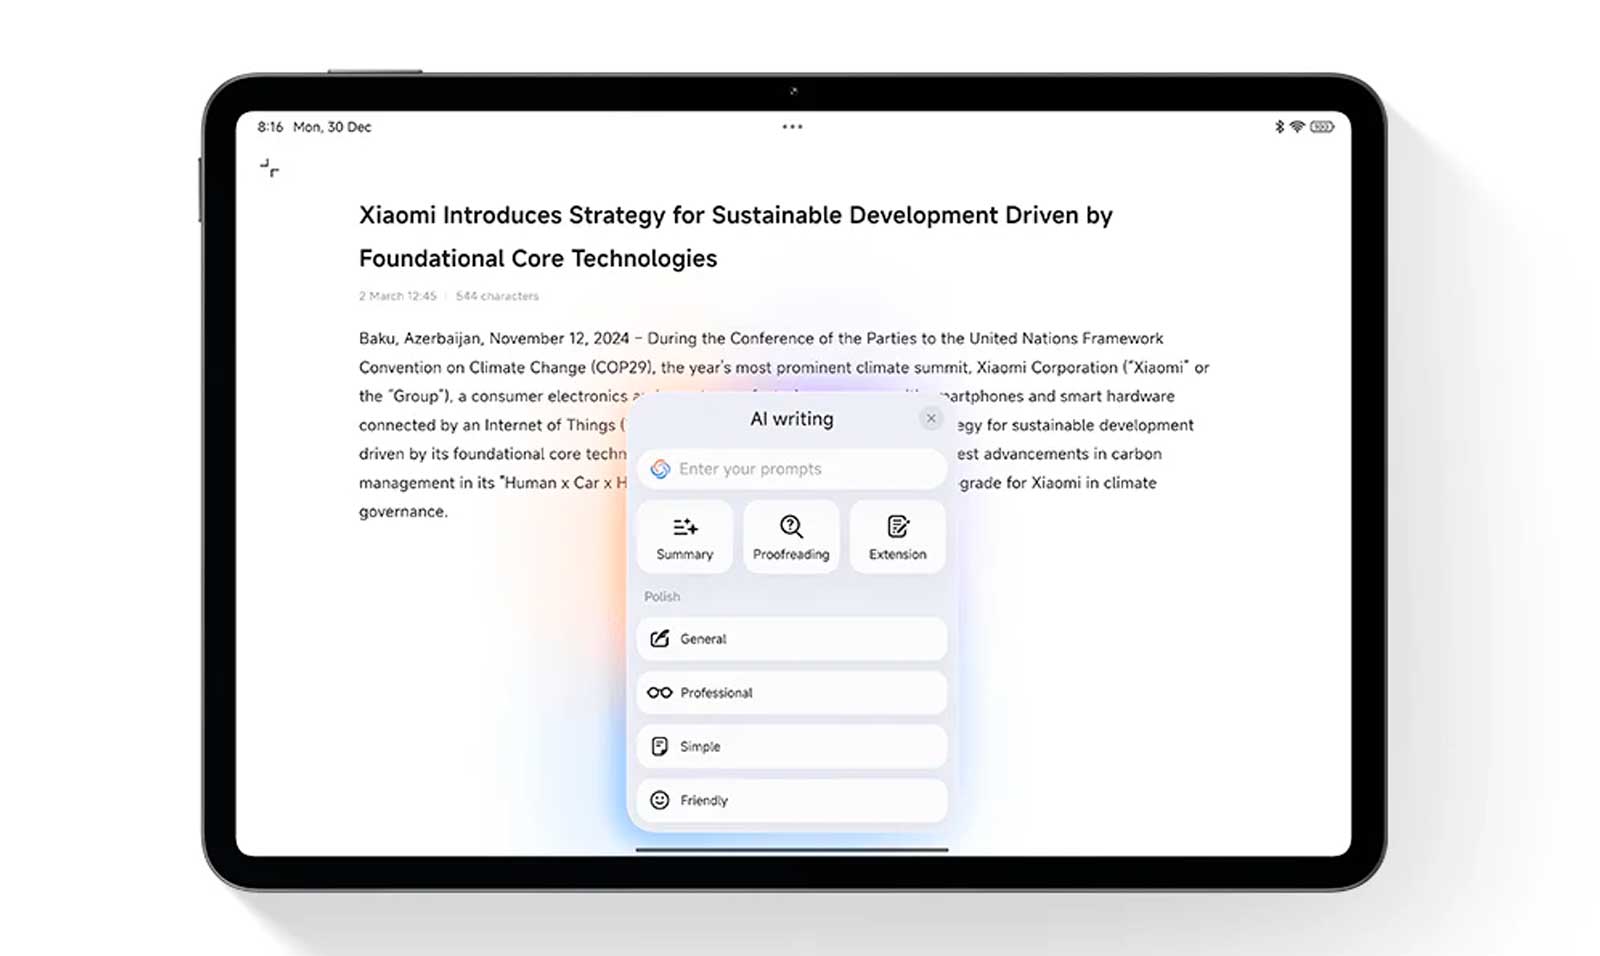Click the Wi-Fi status icon
Image resolution: width=1600 pixels, height=956 pixels.
[x=1297, y=127]
